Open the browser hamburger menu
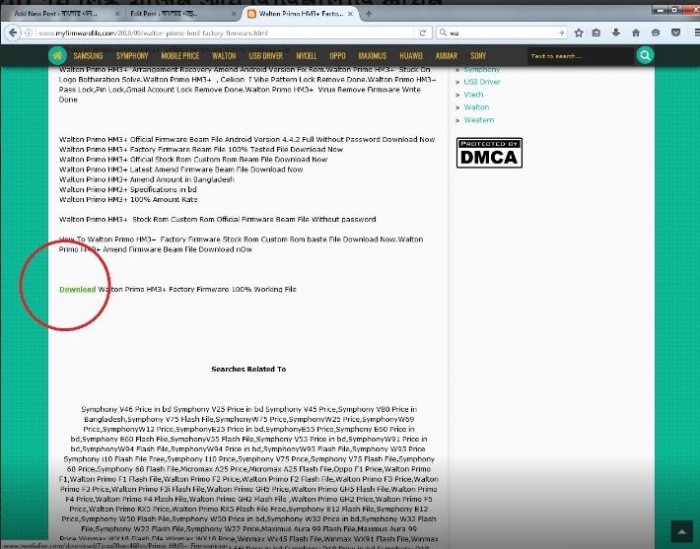 point(696,33)
